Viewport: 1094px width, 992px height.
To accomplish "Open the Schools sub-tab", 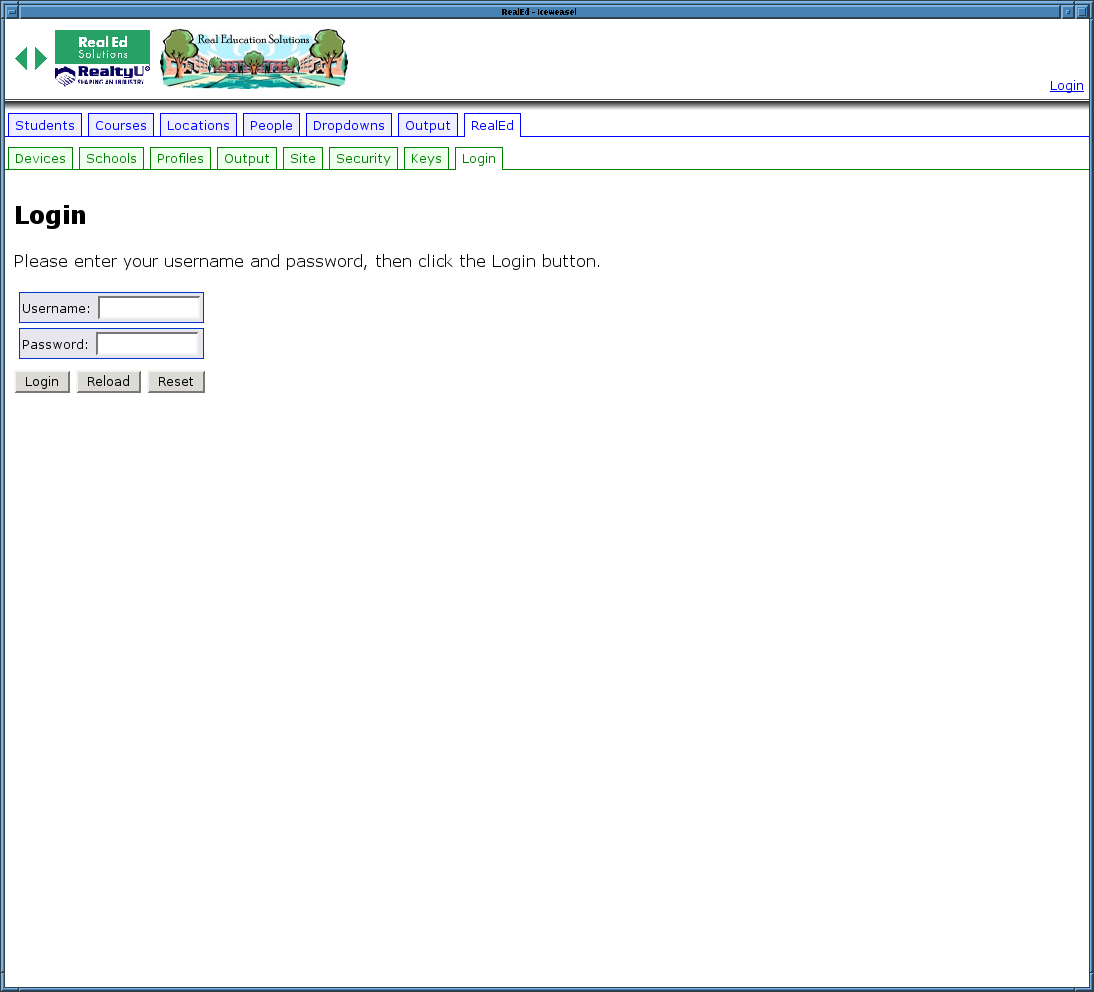I will pos(111,158).
